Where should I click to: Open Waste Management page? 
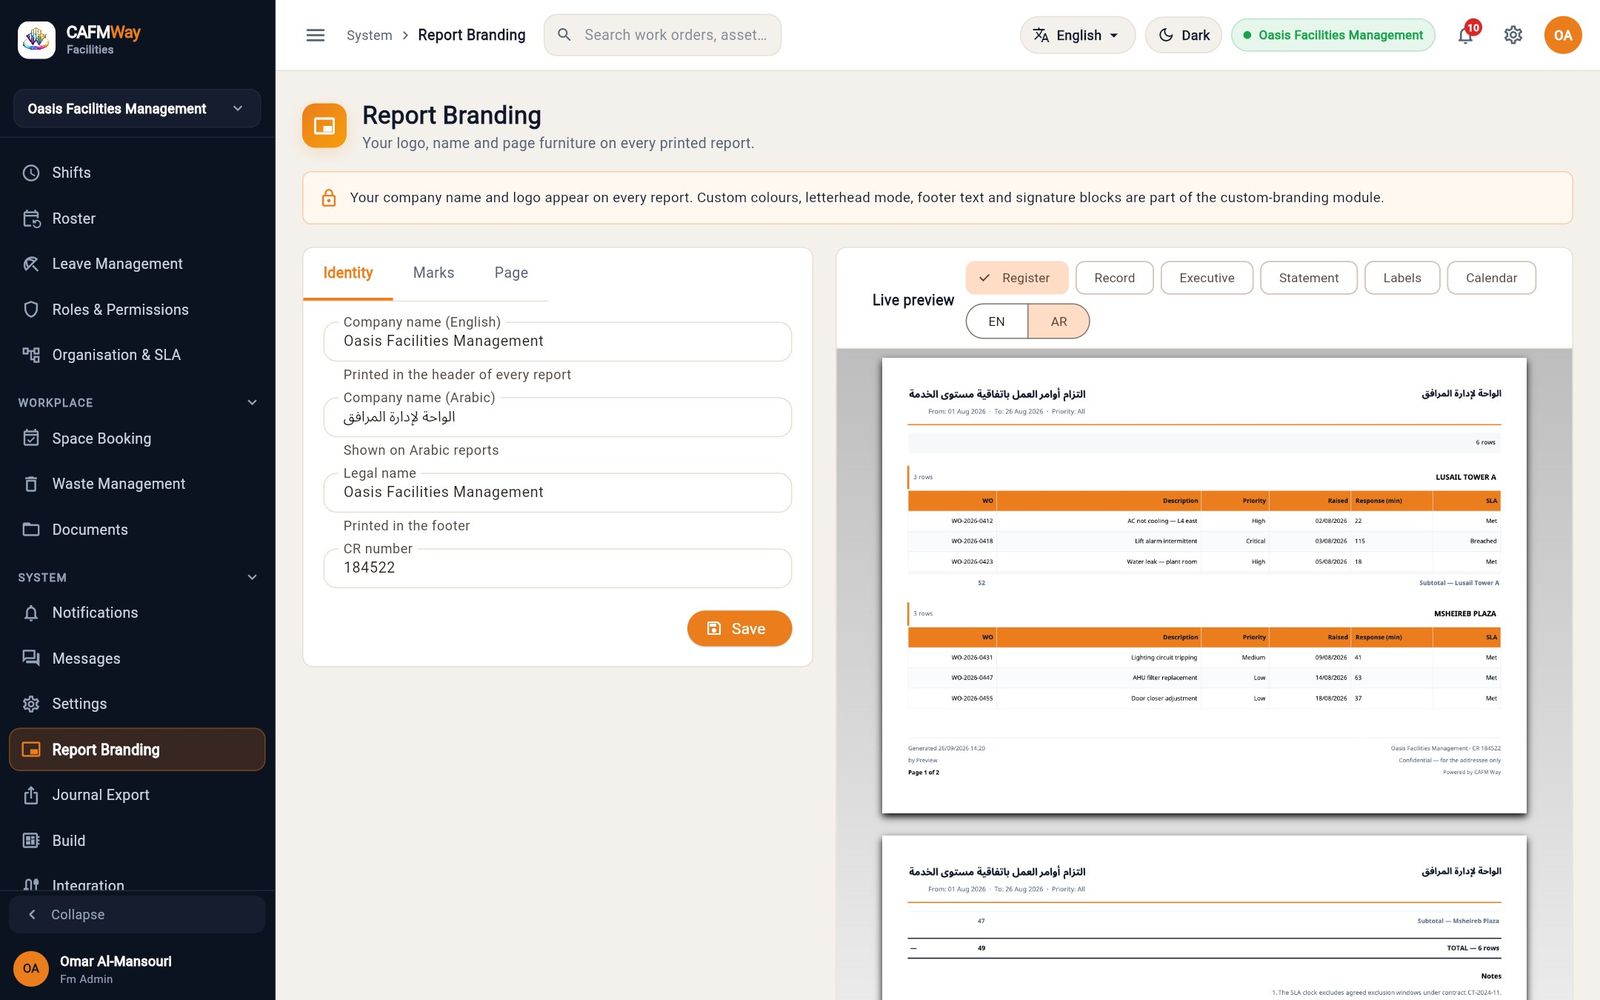pos(137,484)
